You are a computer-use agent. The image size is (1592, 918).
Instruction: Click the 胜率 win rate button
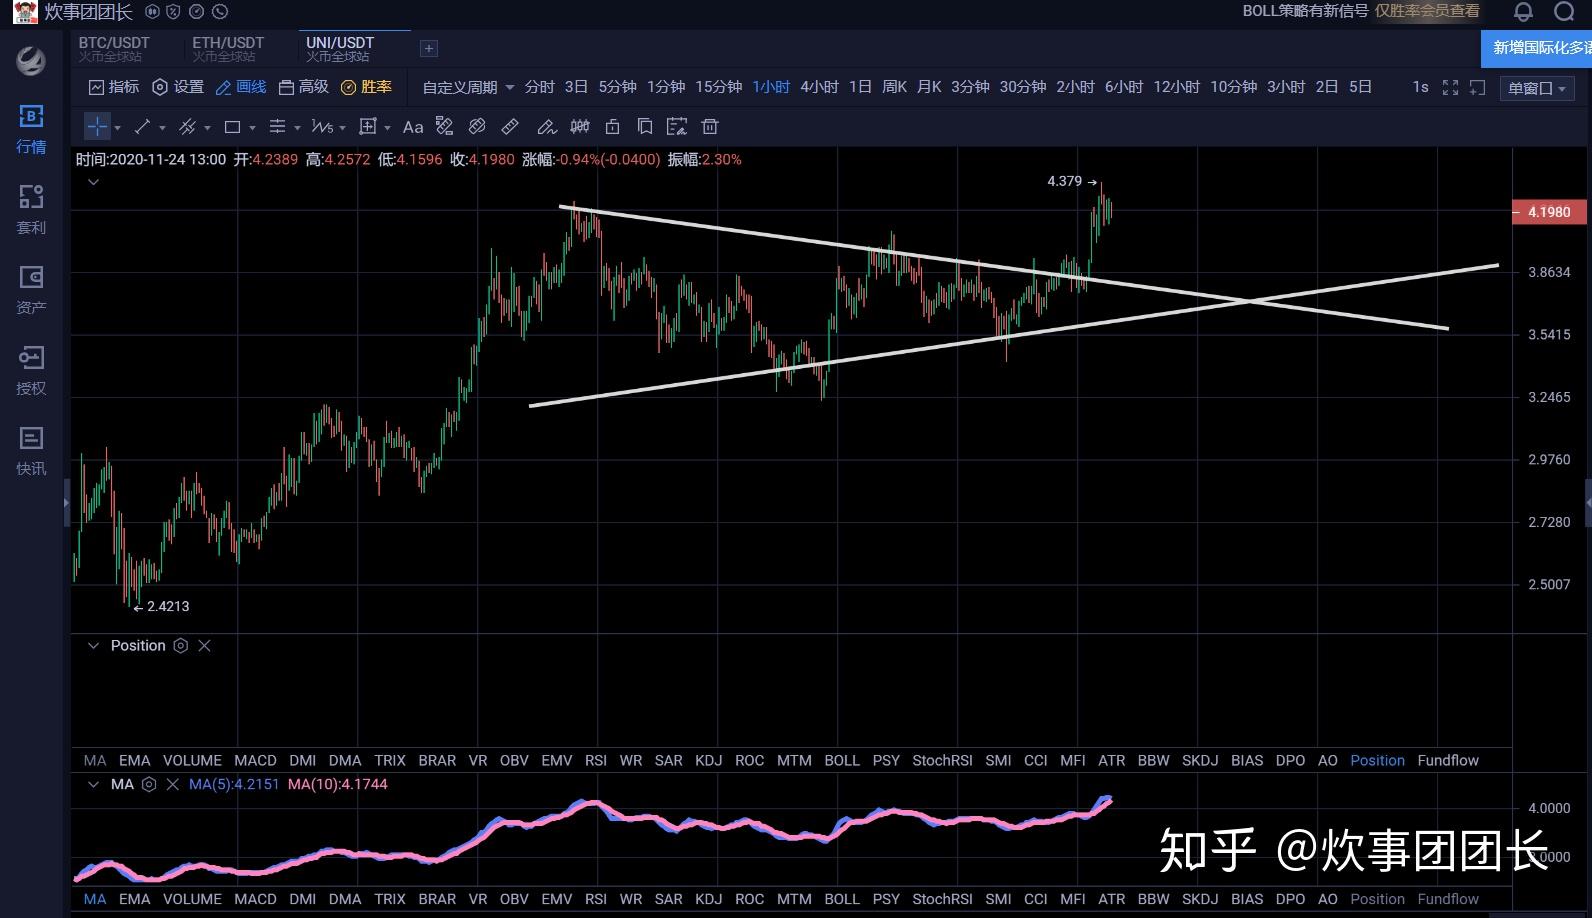point(367,87)
